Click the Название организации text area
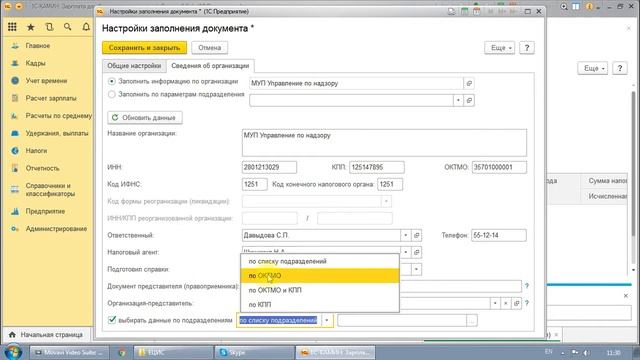This screenshot has height=360, width=640. click(x=384, y=143)
